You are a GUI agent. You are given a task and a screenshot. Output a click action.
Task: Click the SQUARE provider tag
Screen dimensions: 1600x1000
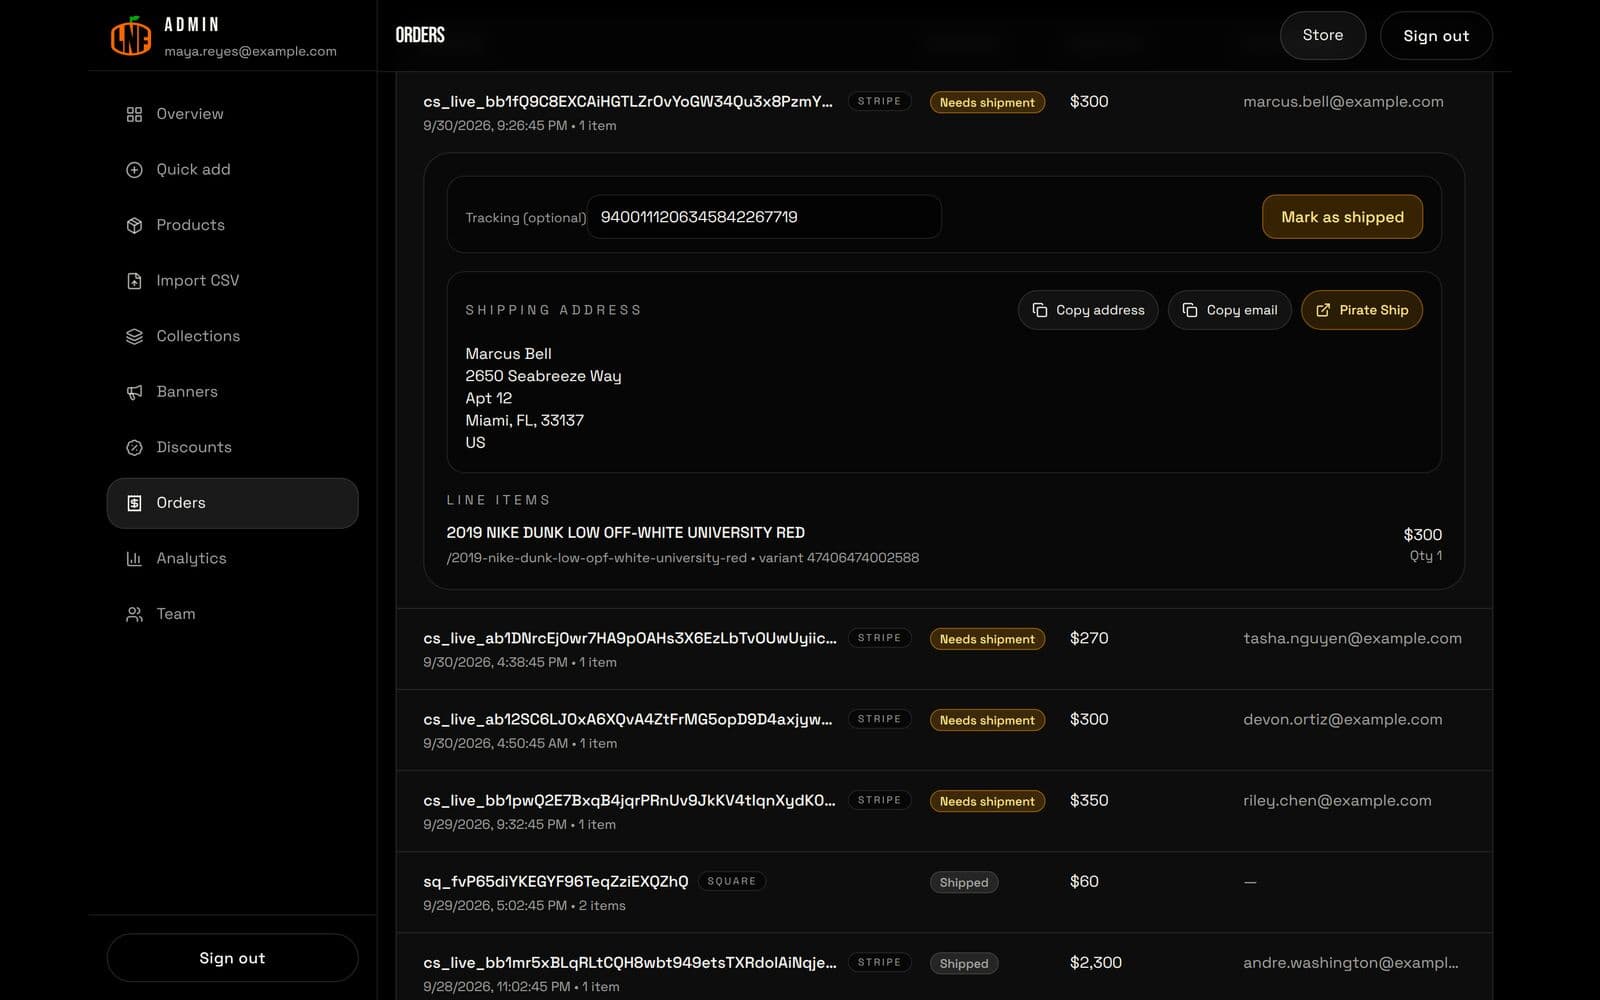[731, 881]
